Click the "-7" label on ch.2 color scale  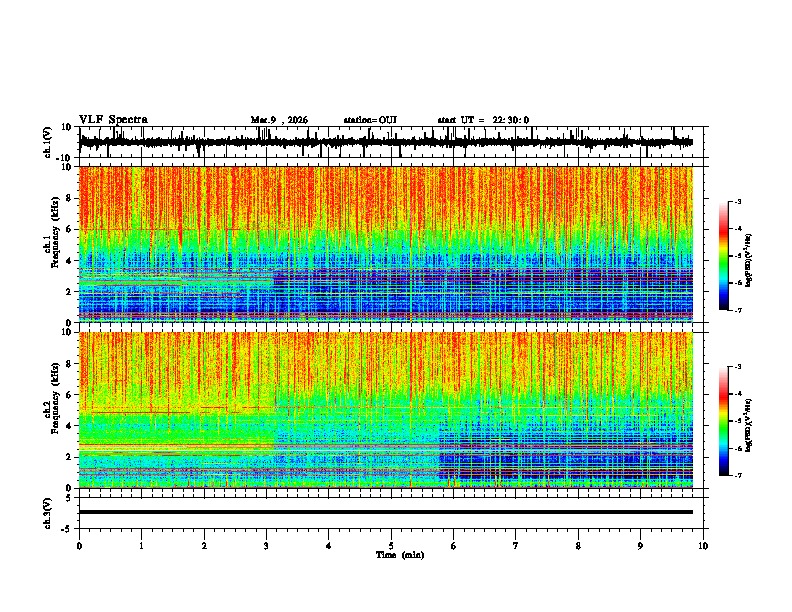pos(738,475)
